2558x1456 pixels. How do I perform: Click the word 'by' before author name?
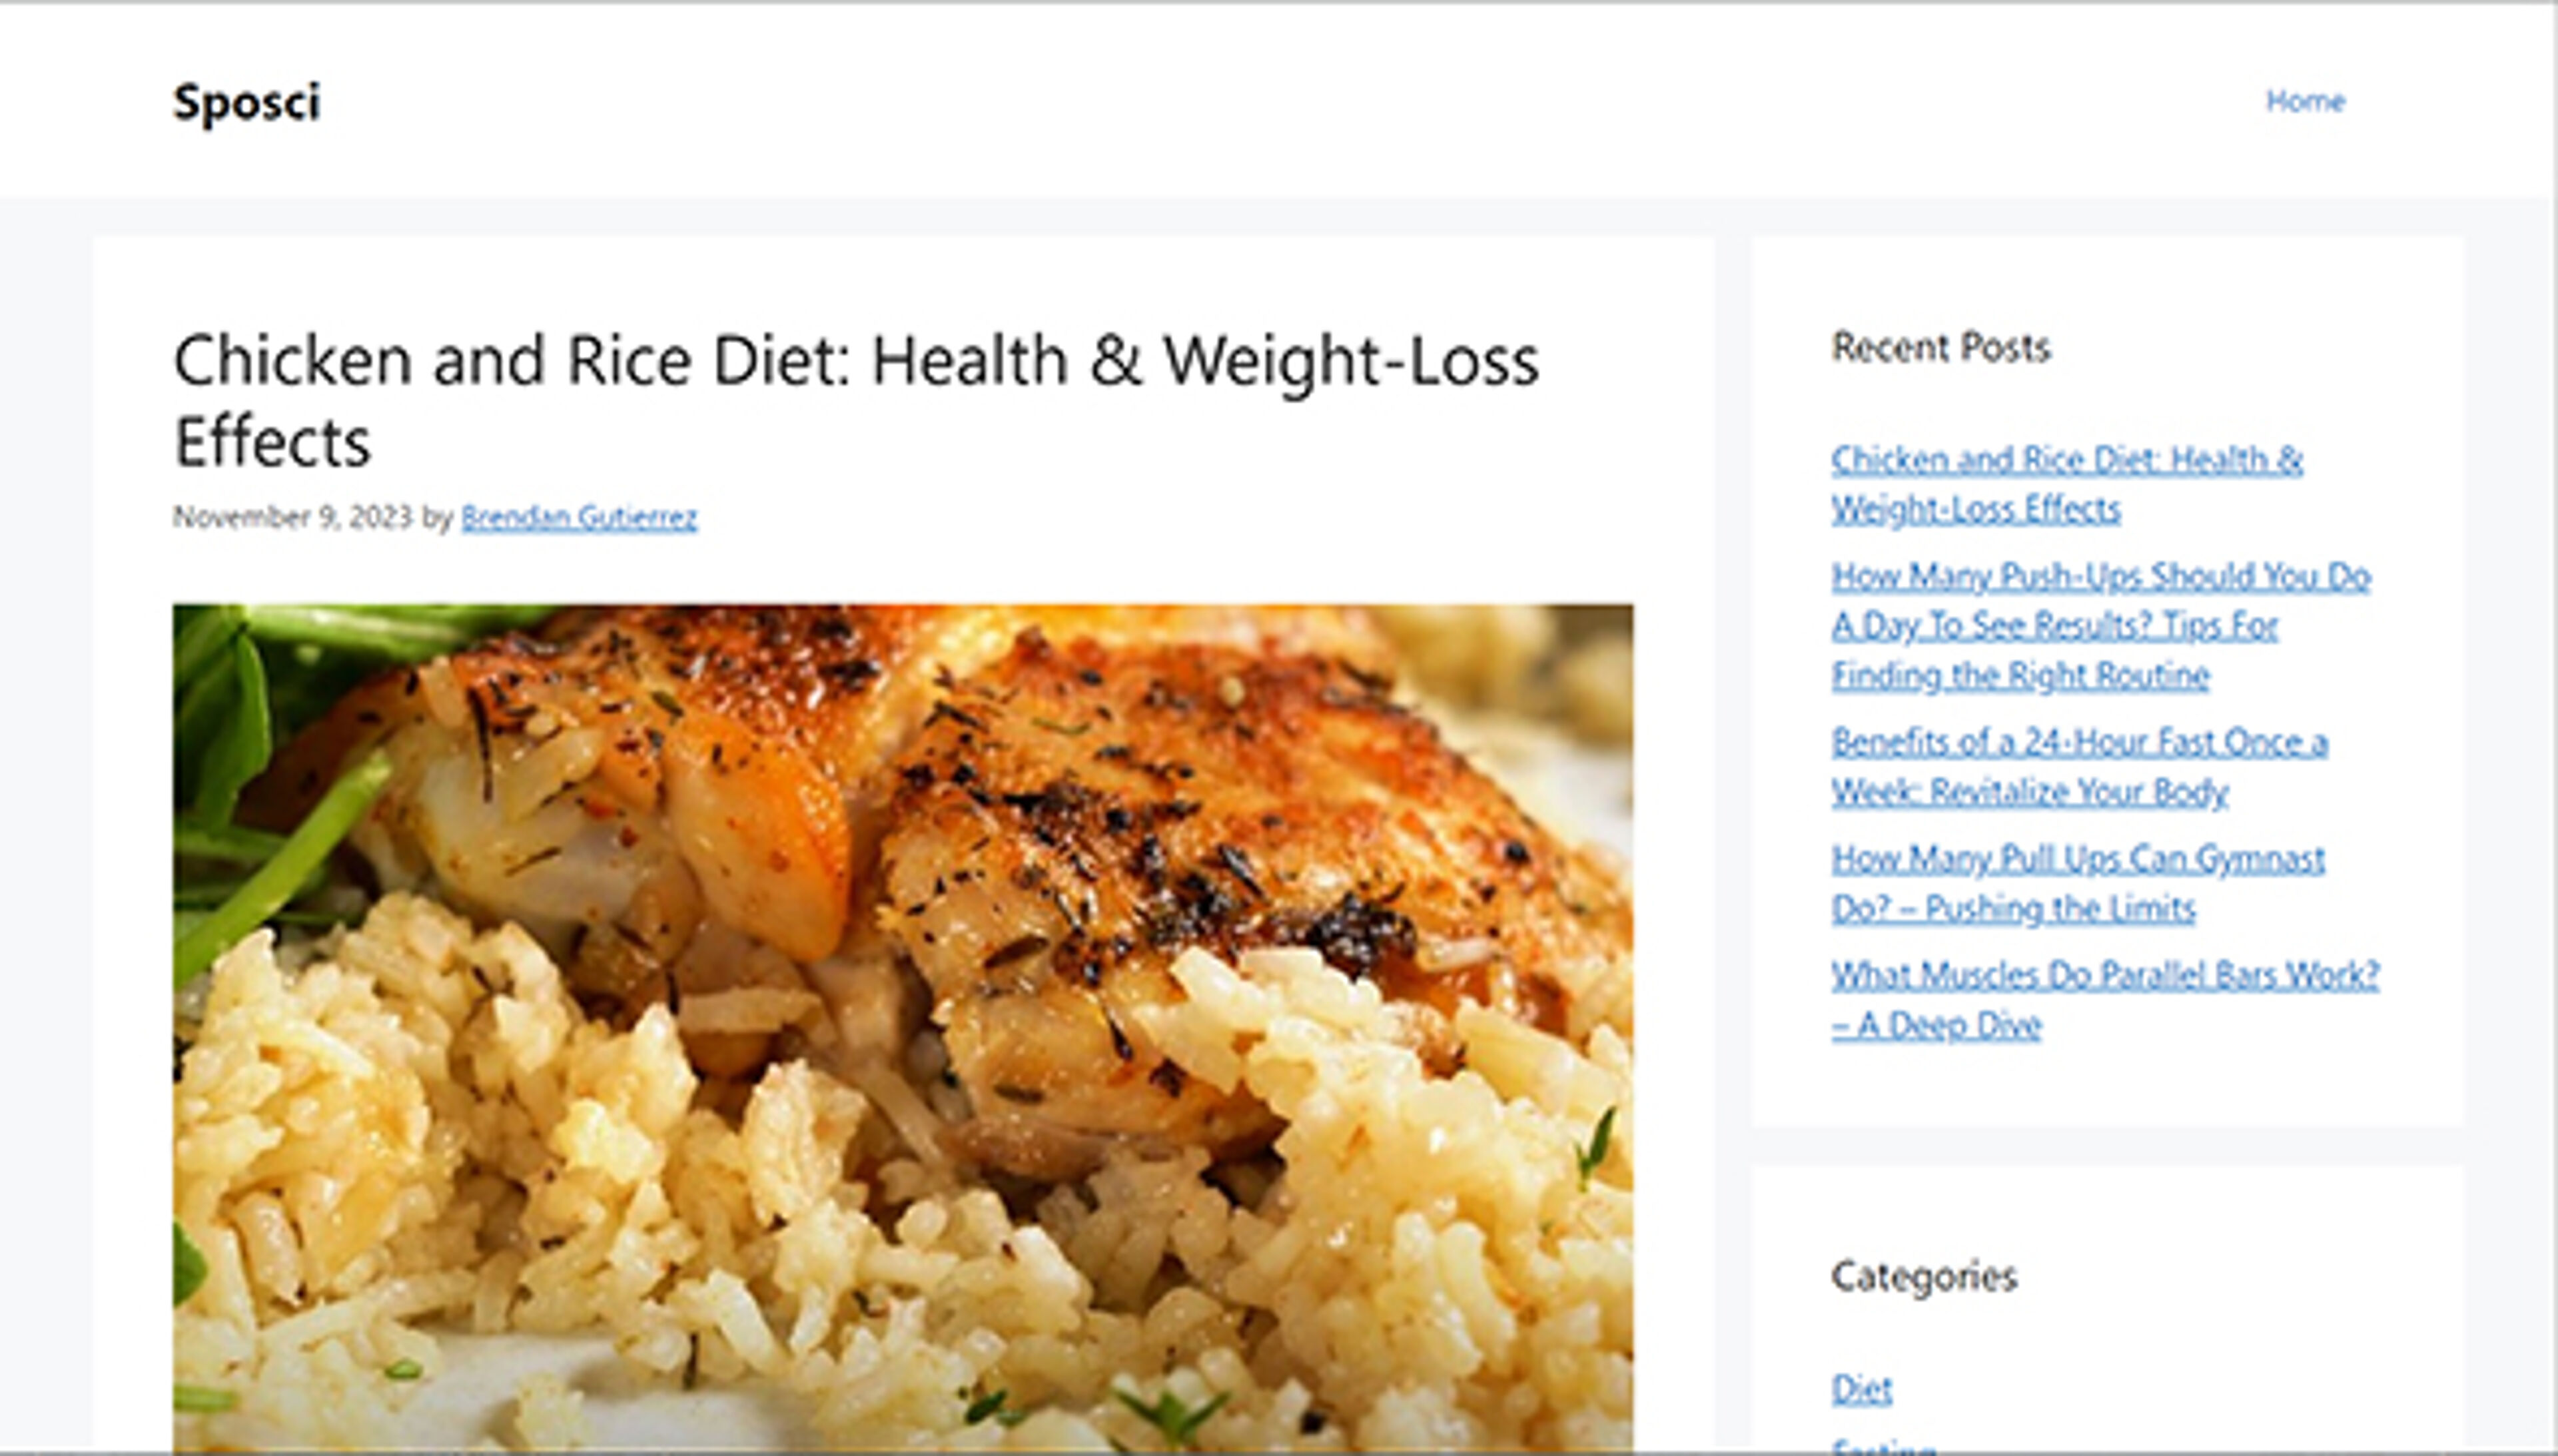click(437, 517)
